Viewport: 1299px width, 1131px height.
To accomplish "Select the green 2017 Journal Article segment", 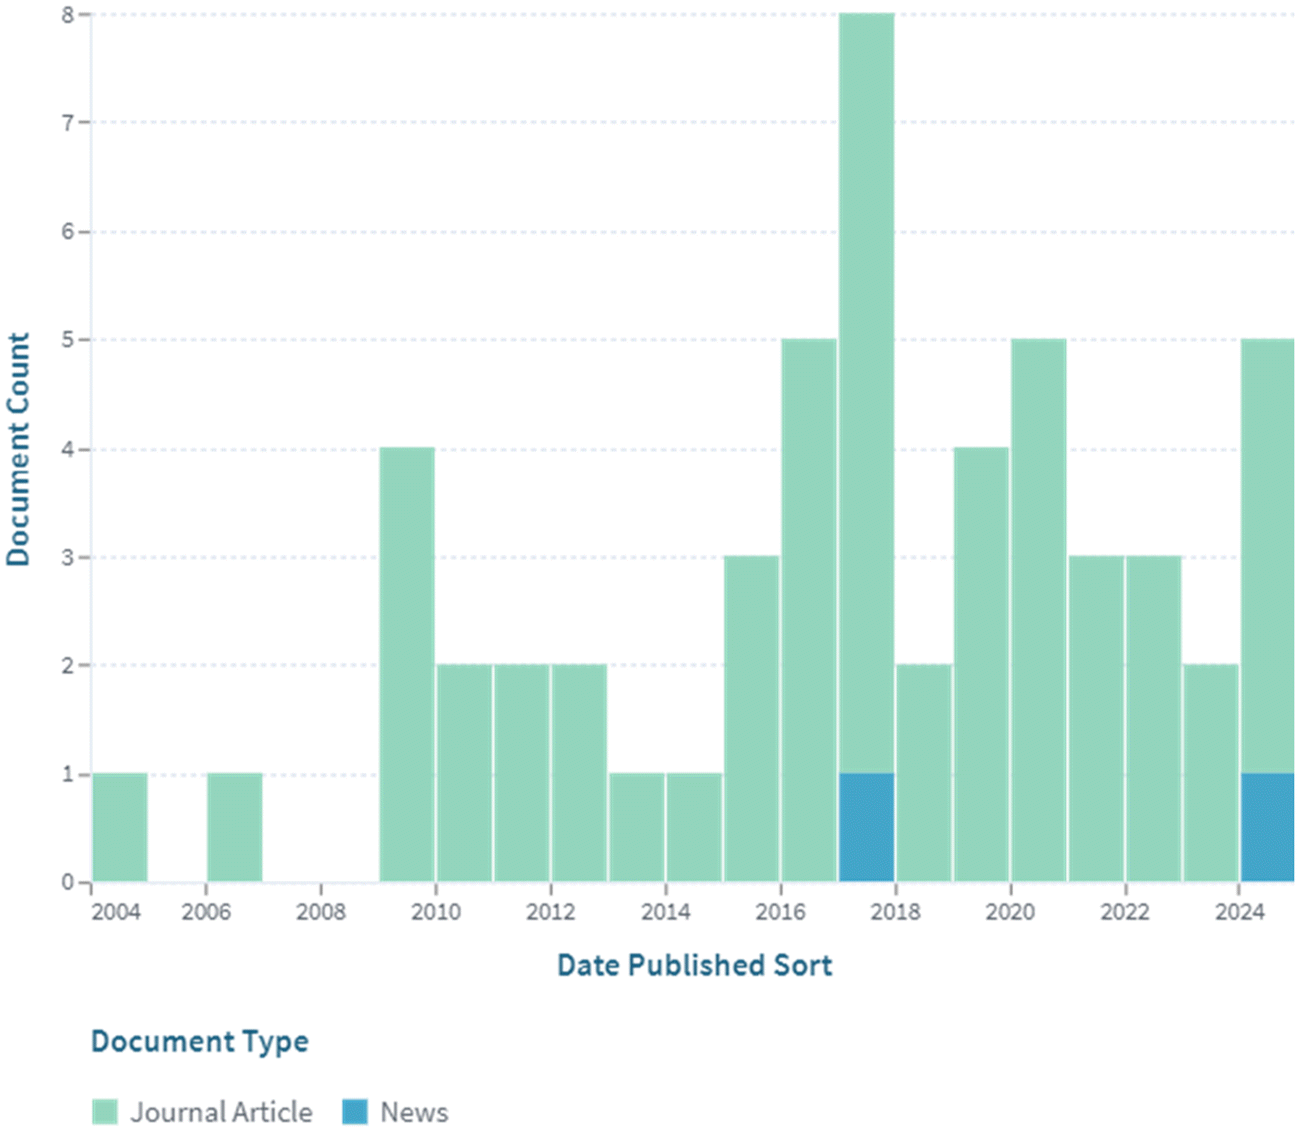I will [867, 393].
